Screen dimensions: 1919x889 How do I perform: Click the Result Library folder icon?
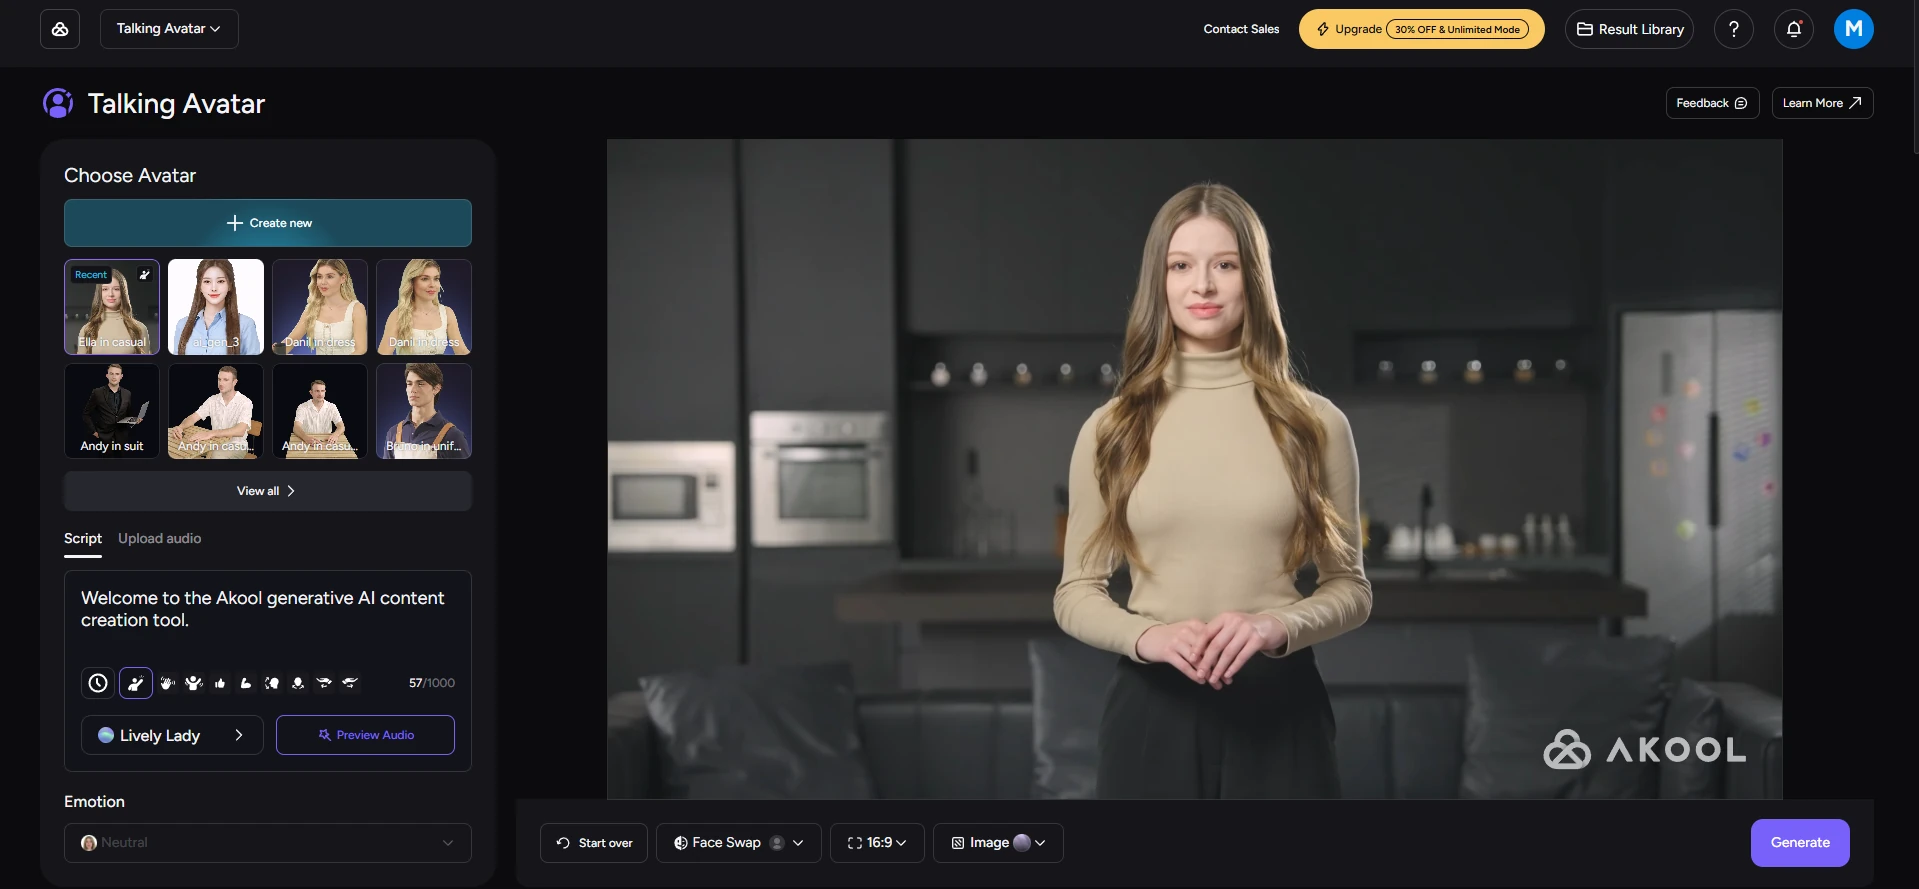click(1585, 29)
